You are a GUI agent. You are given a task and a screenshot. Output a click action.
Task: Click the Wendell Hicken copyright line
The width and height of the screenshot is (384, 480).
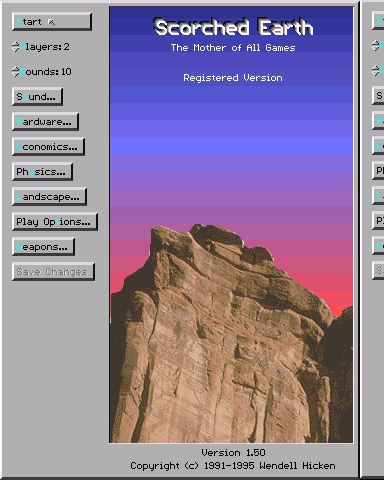pyautogui.click(x=233, y=466)
